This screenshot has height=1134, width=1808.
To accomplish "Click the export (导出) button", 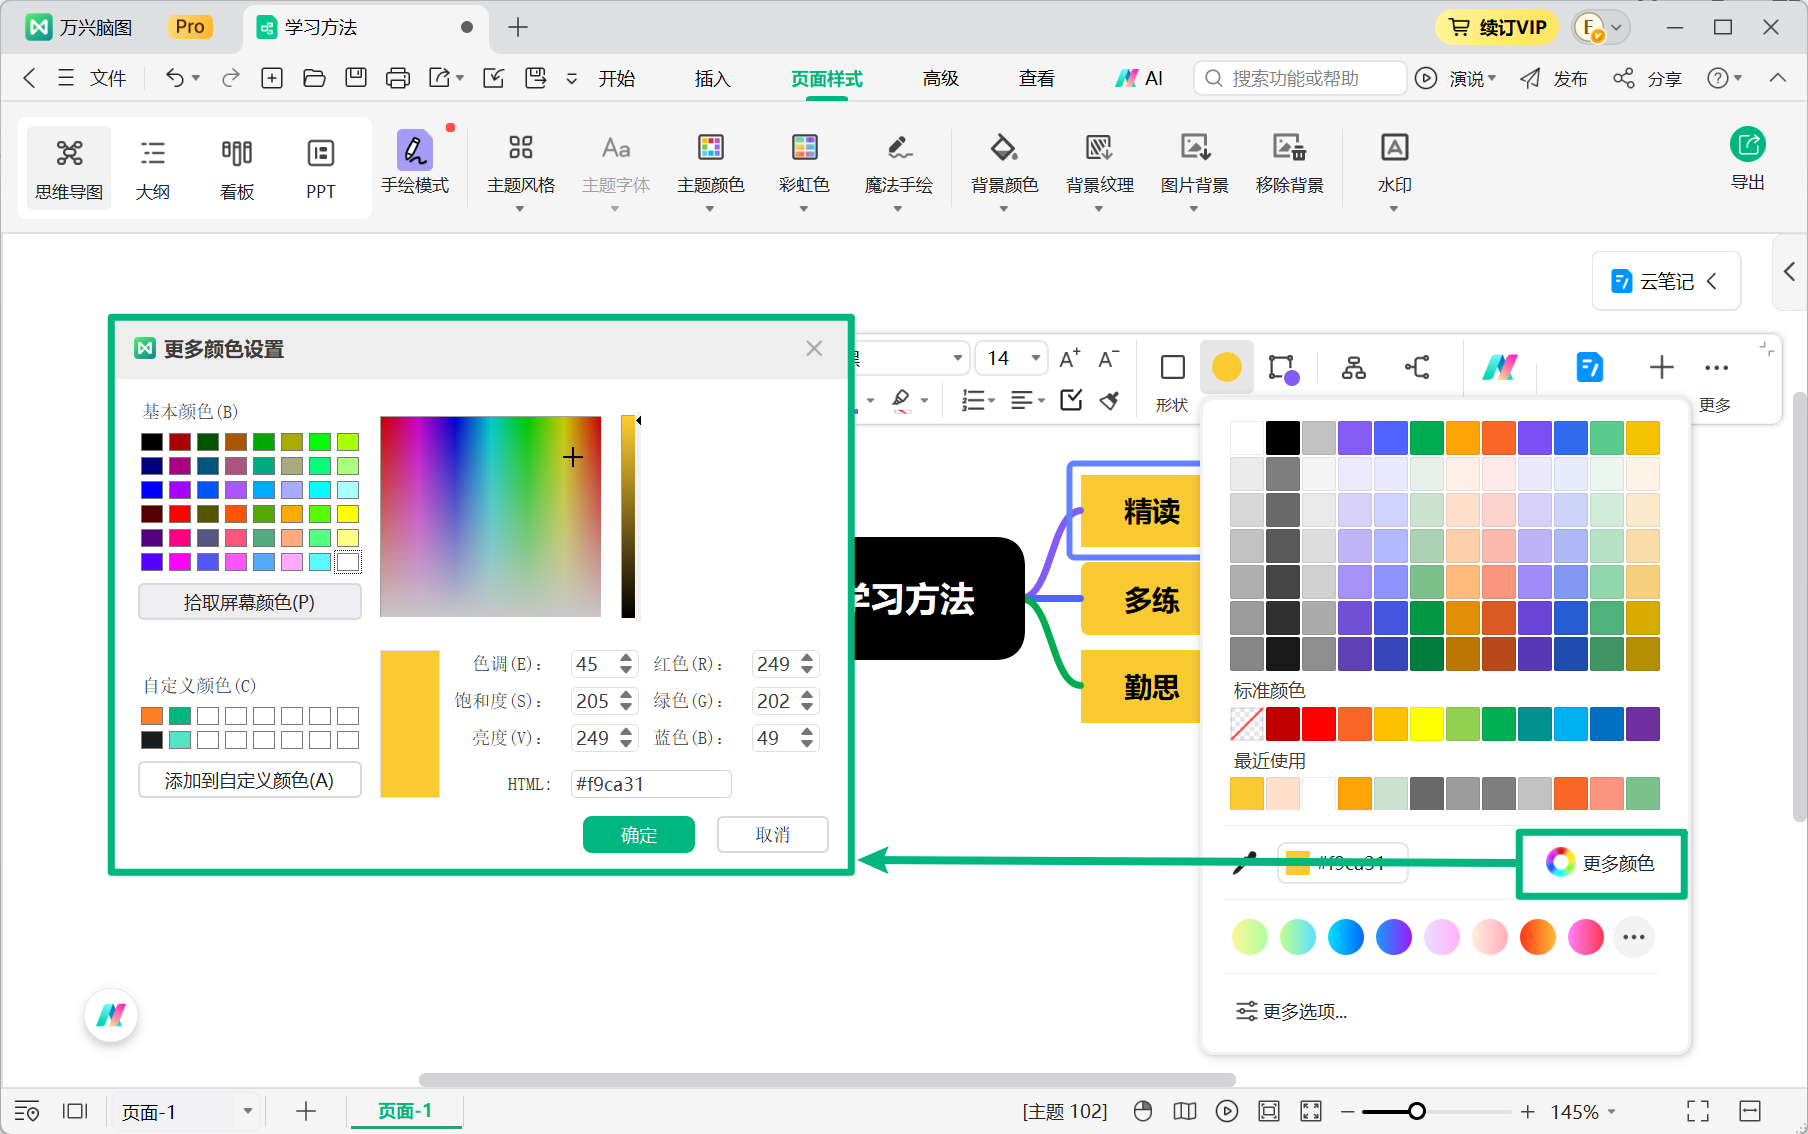I will click(1748, 160).
